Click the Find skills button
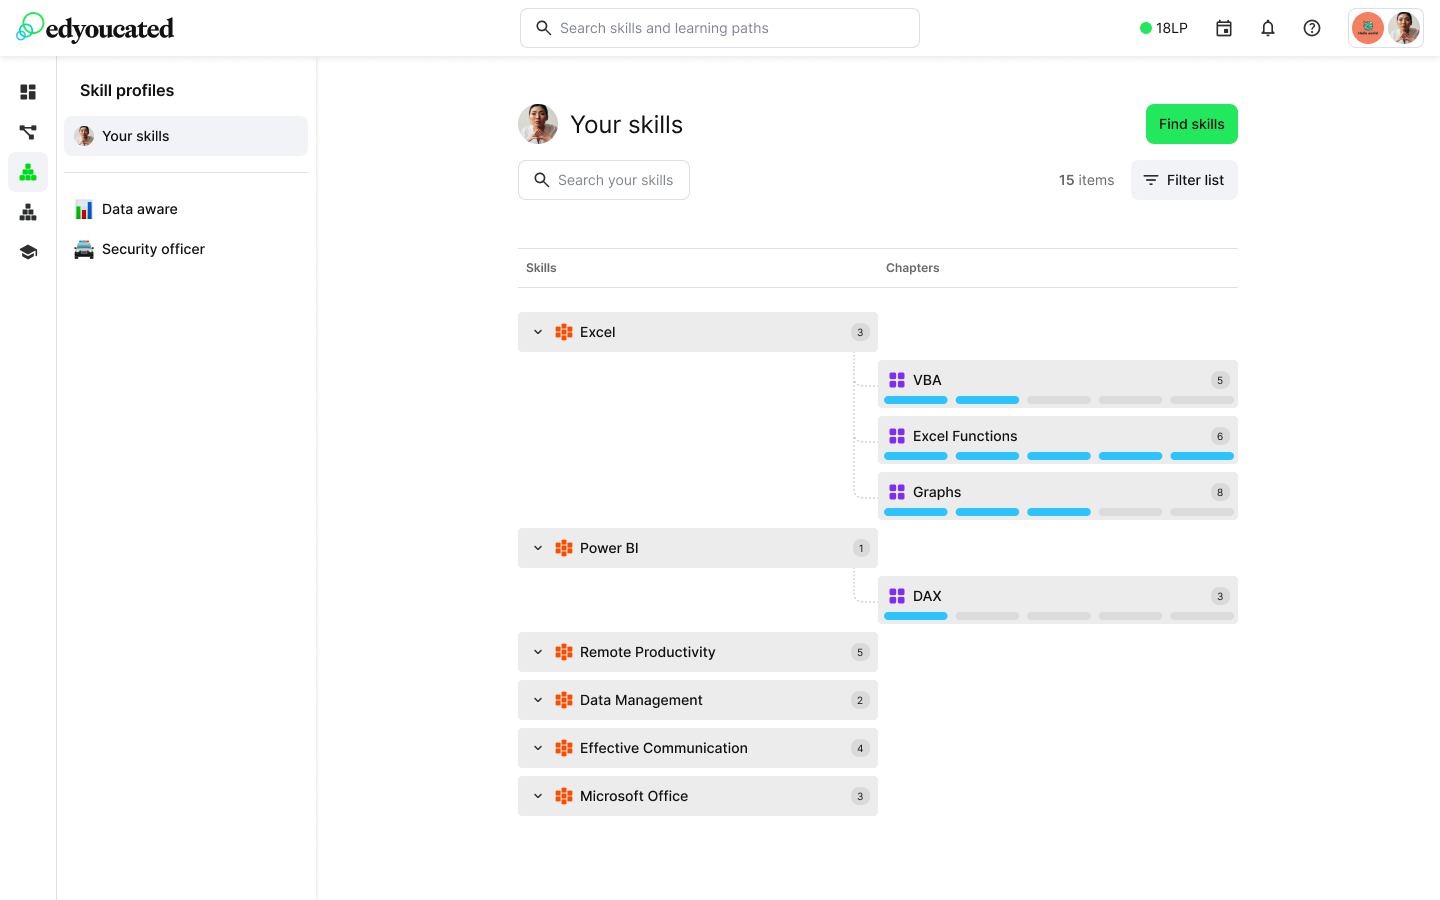 (1191, 124)
